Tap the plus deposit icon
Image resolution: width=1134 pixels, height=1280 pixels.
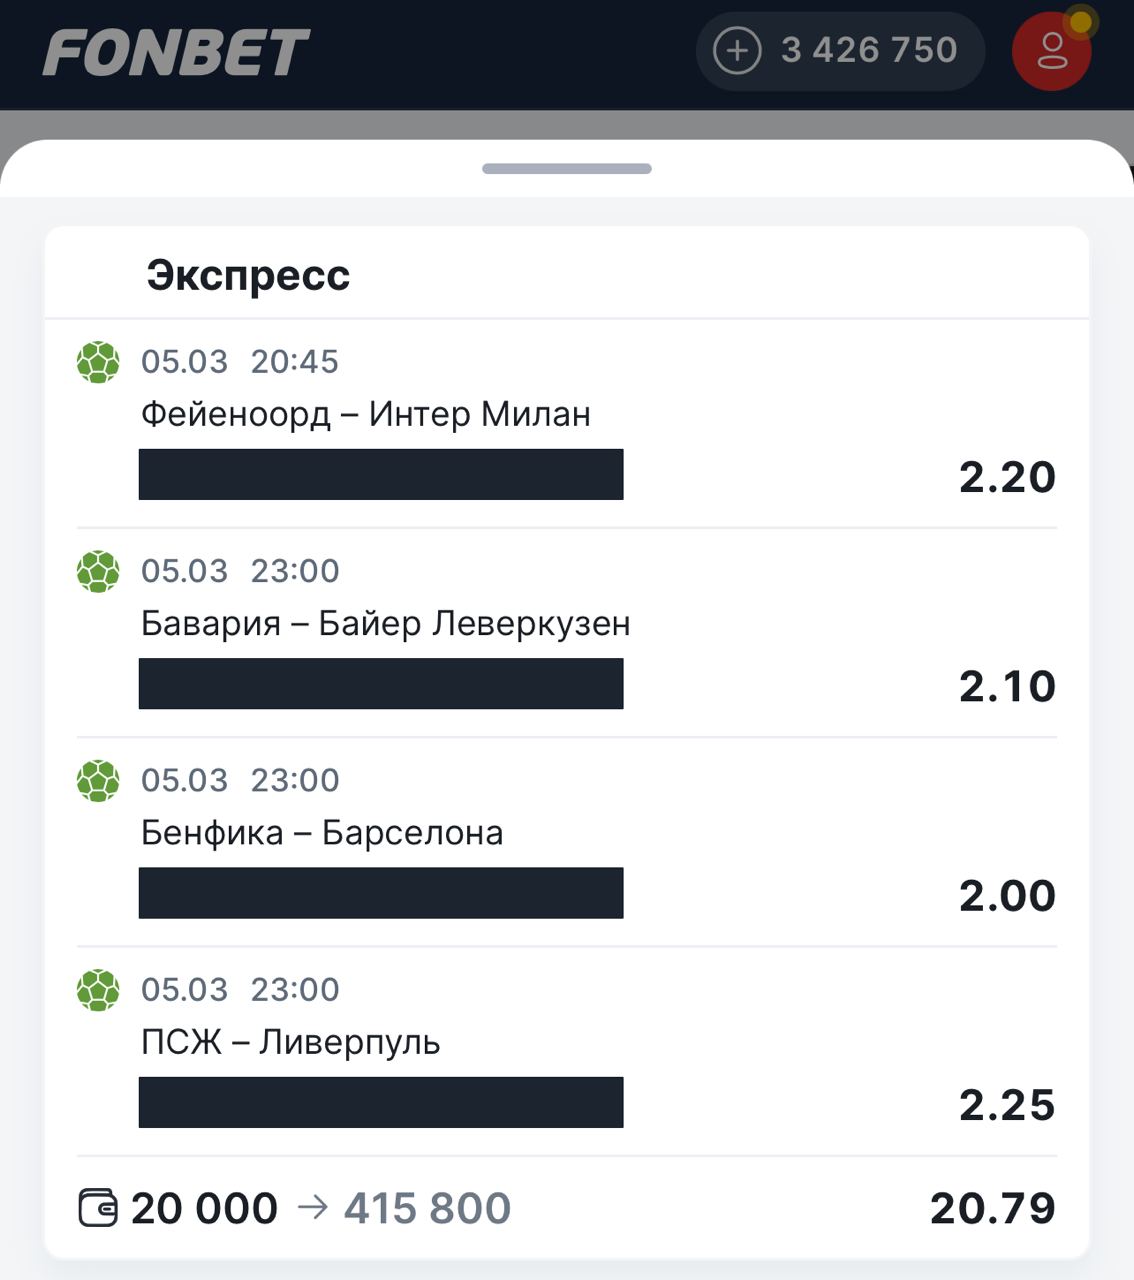[x=737, y=50]
